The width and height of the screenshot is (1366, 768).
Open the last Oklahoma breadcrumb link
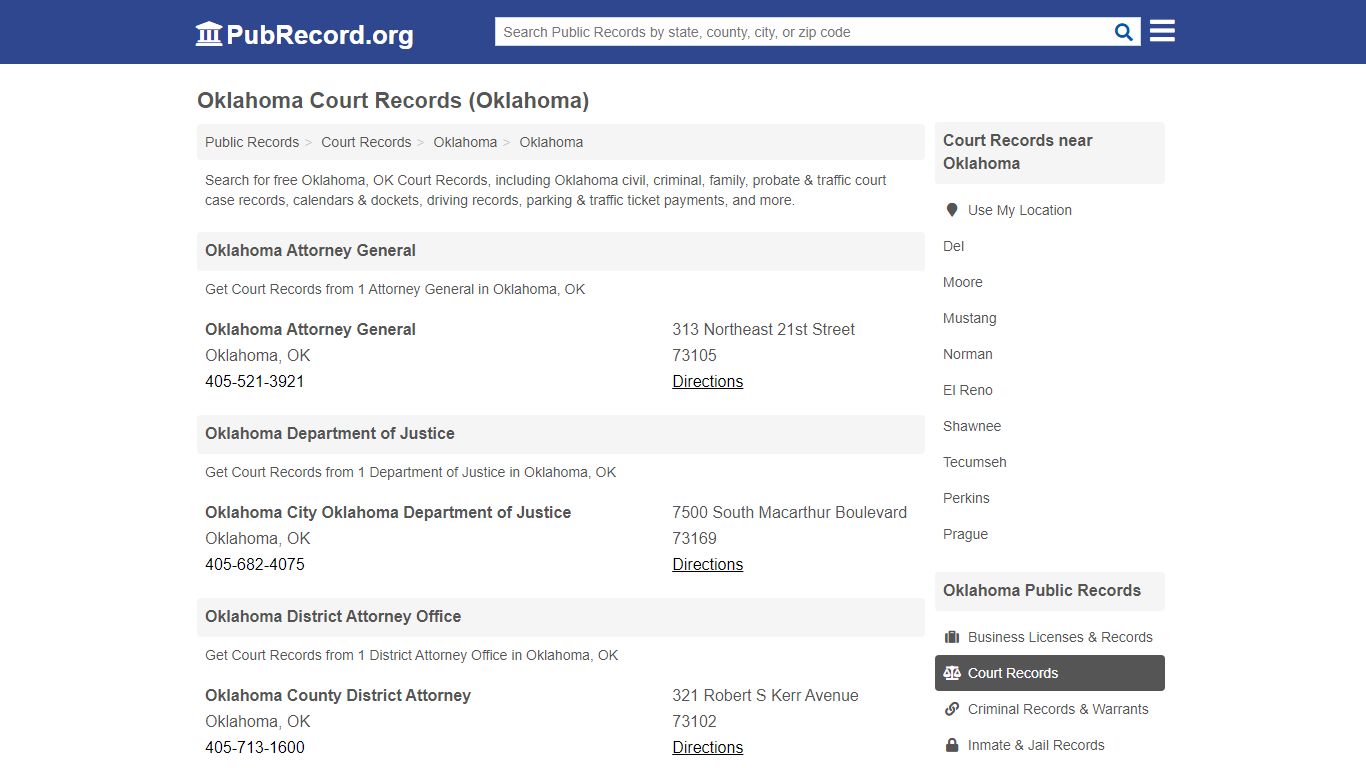tap(551, 142)
